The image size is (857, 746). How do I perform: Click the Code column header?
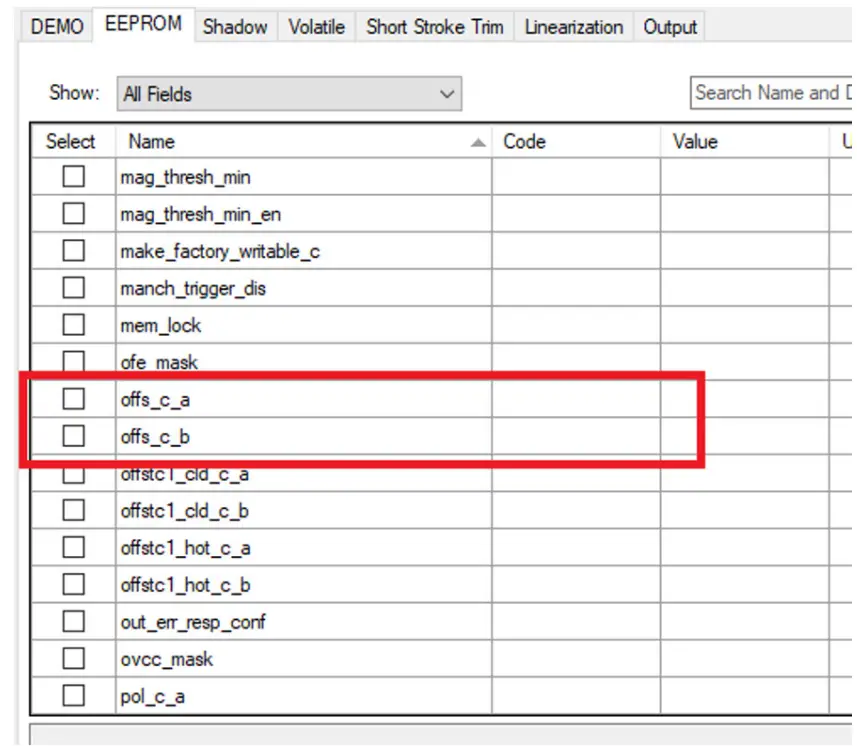576,142
